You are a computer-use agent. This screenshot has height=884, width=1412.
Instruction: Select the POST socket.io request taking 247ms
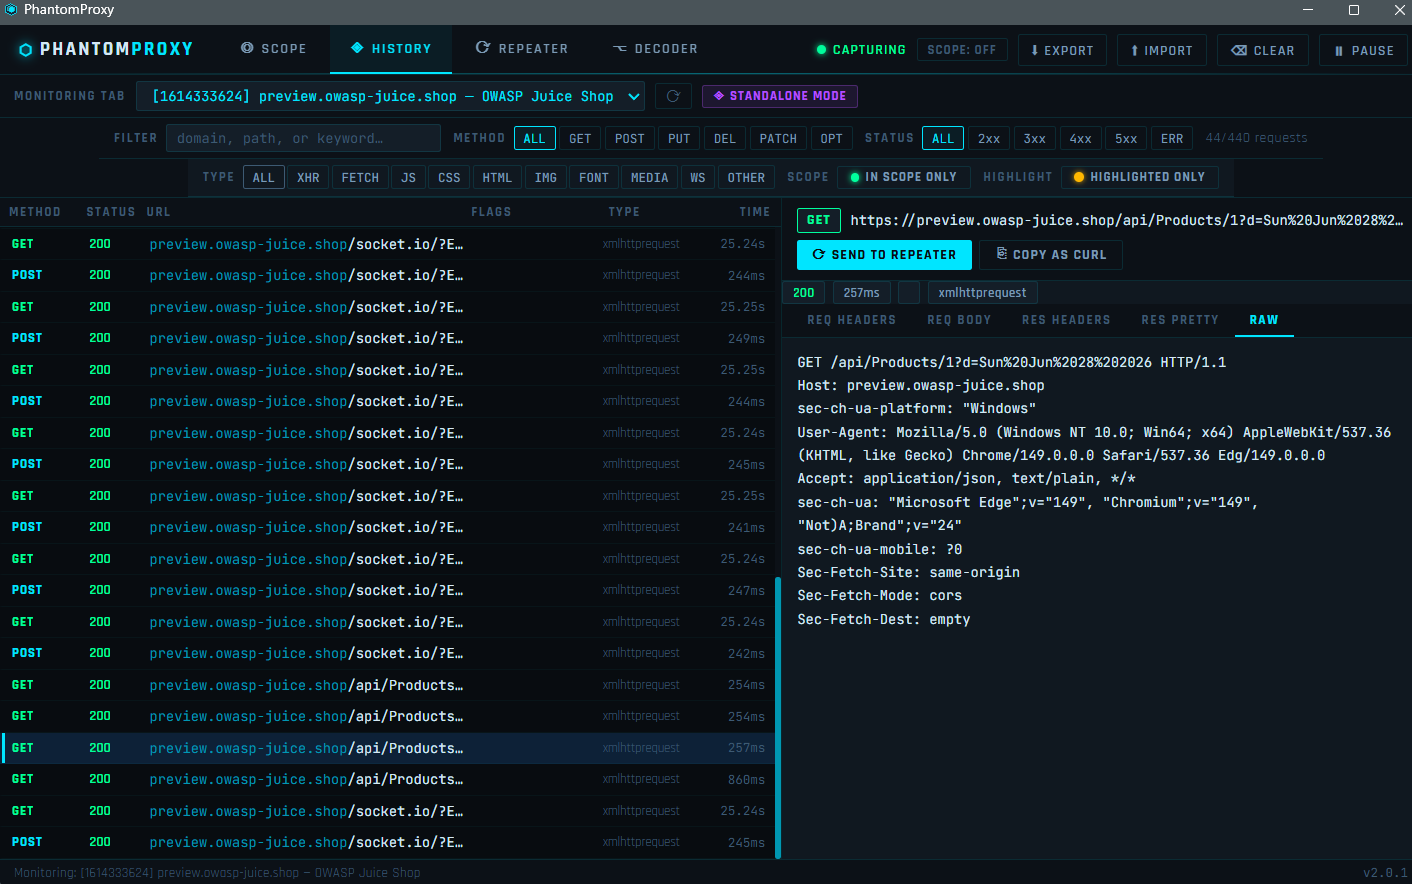[388, 590]
